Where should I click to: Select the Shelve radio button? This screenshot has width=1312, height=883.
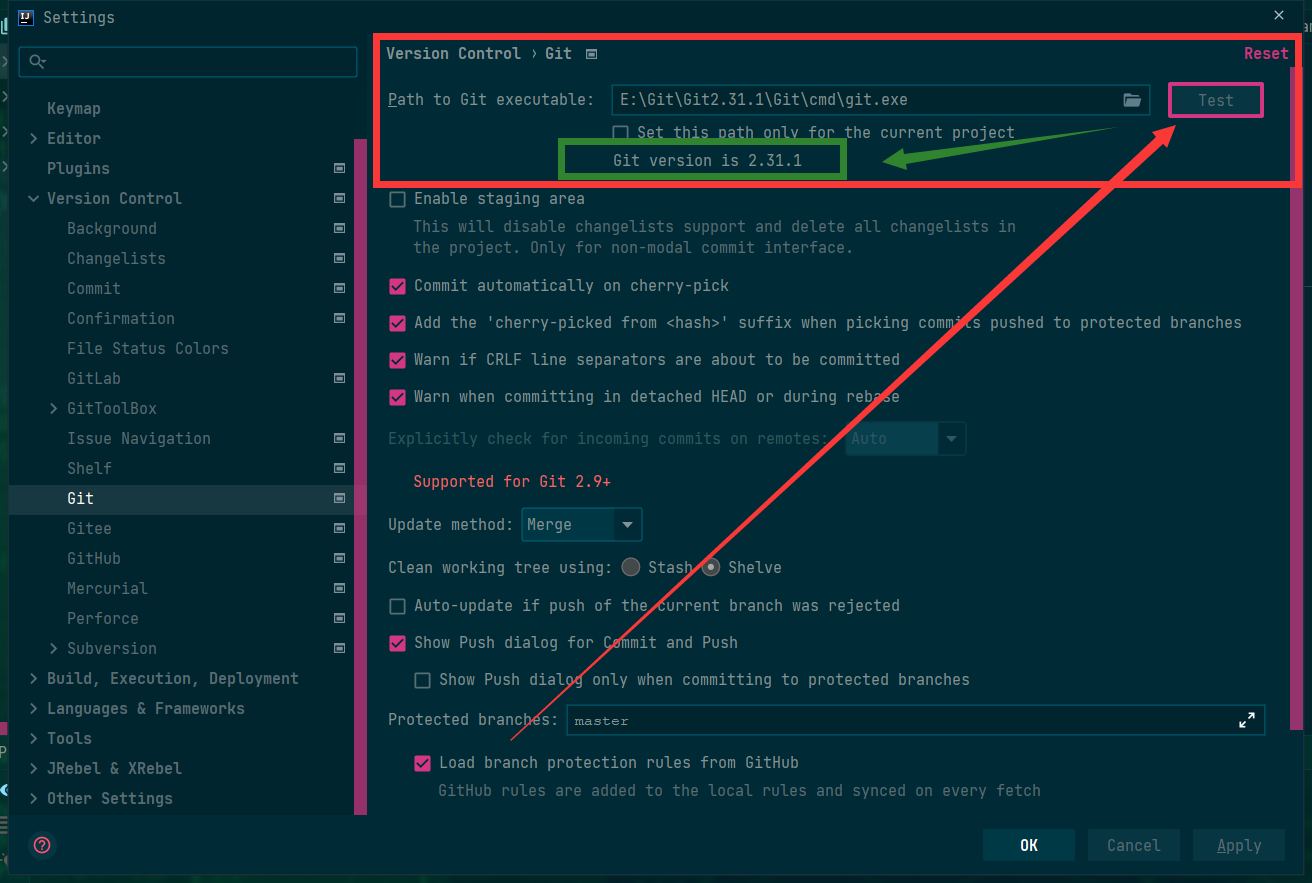click(711, 567)
